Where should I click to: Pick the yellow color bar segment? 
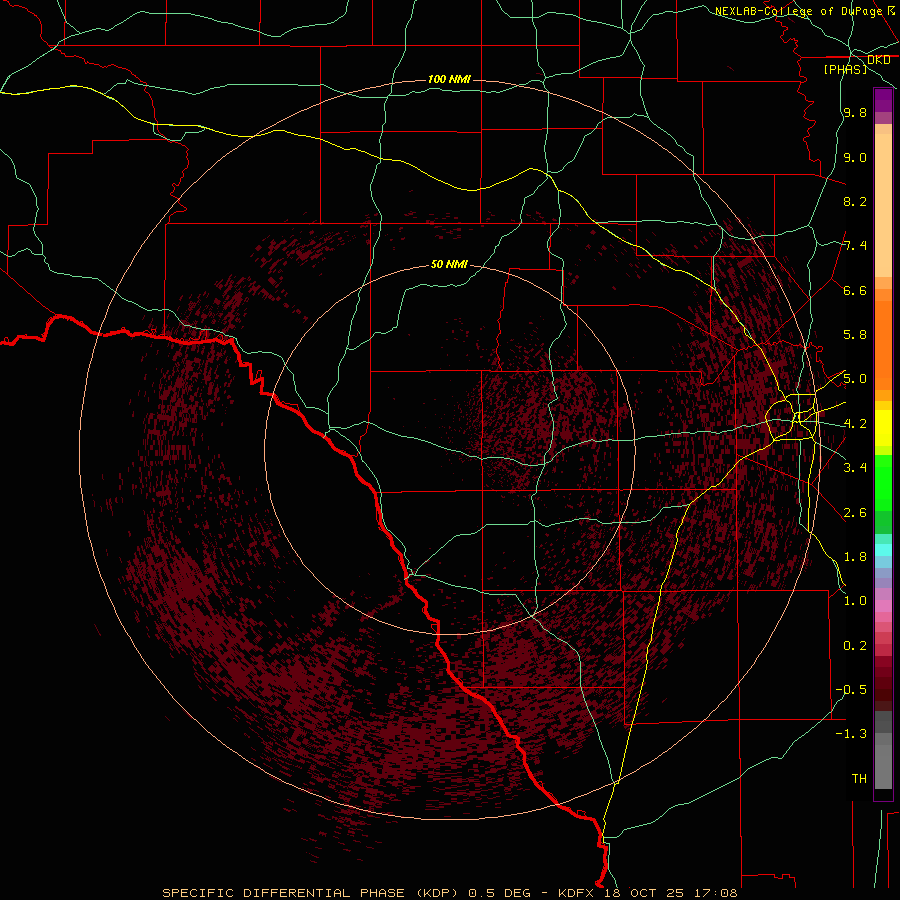click(883, 428)
